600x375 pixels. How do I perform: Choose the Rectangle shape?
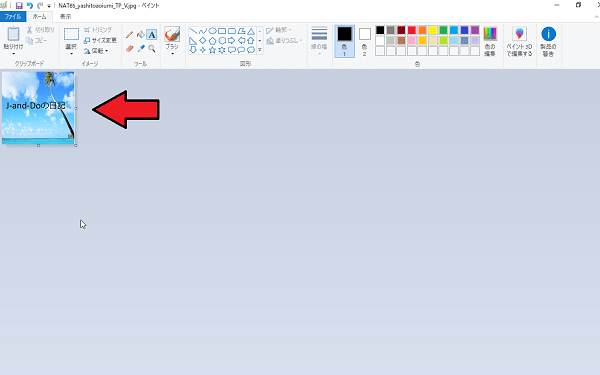click(x=222, y=31)
